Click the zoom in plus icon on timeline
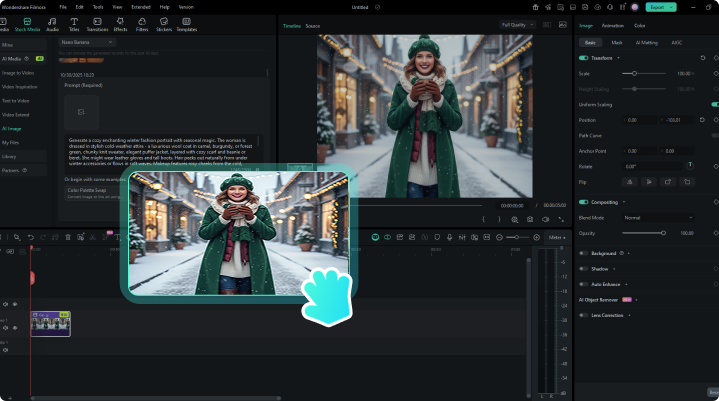 (536, 237)
